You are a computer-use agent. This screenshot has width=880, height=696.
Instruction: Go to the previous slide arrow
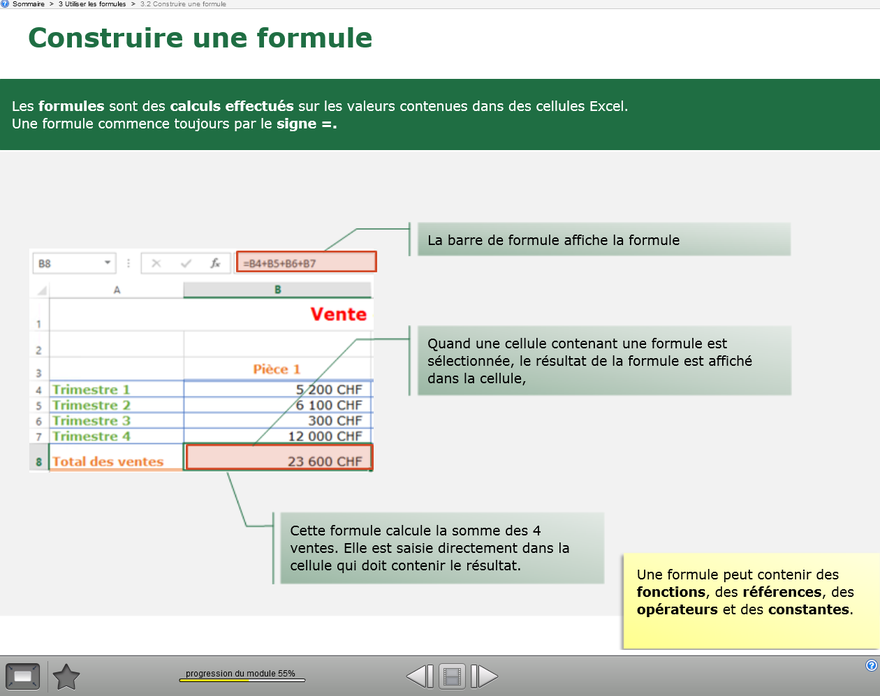tap(420, 677)
